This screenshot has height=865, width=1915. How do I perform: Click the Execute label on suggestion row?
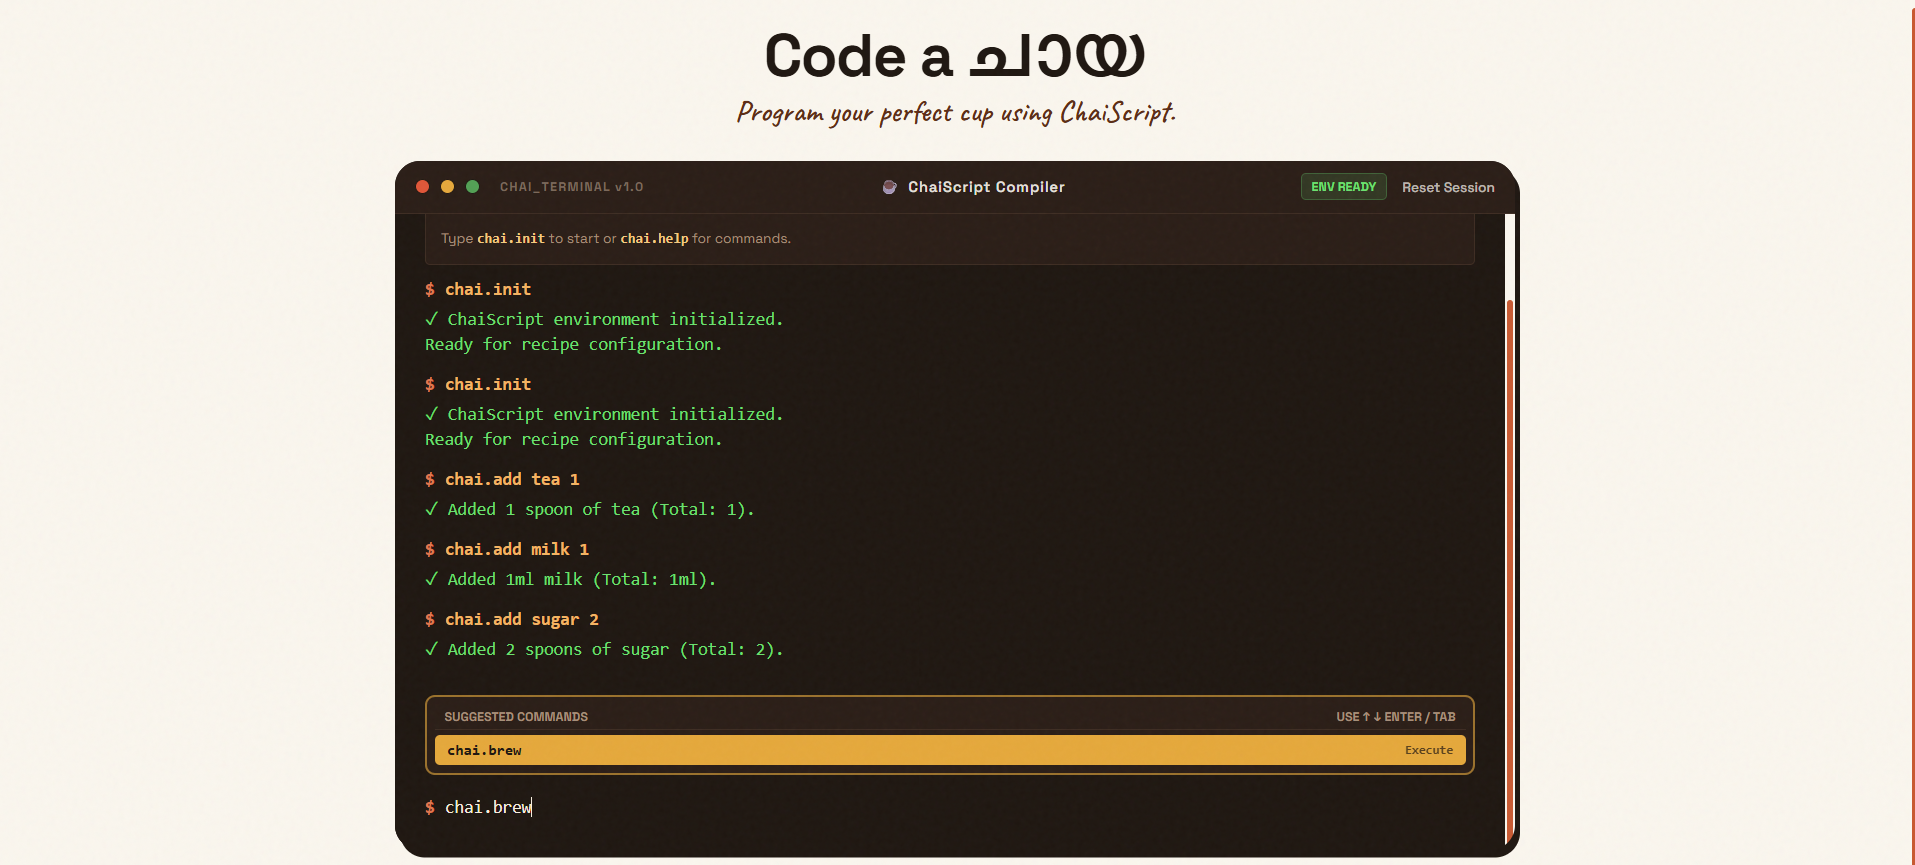(x=1428, y=750)
